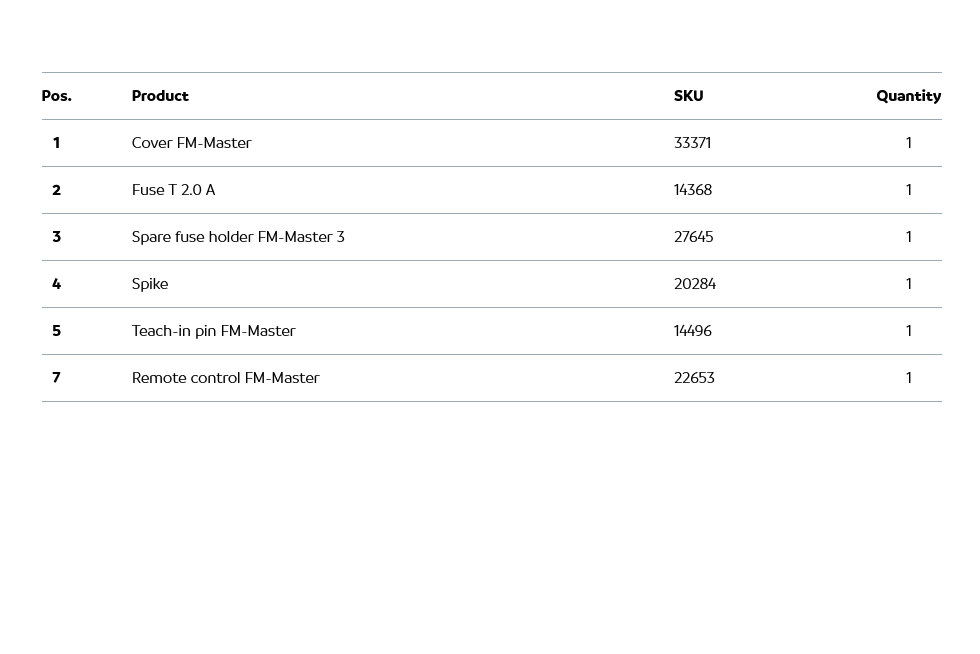The height and width of the screenshot is (654, 980).
Task: Open Spare fuse holder FM-Master 3 entry
Action: pos(238,237)
